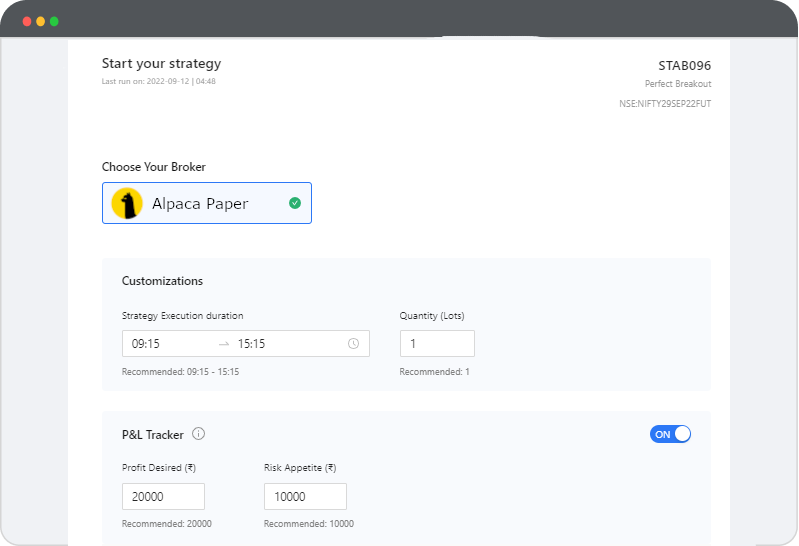This screenshot has height=546, width=799.
Task: Click the green checkmark on Alpaca Paper
Action: (295, 203)
